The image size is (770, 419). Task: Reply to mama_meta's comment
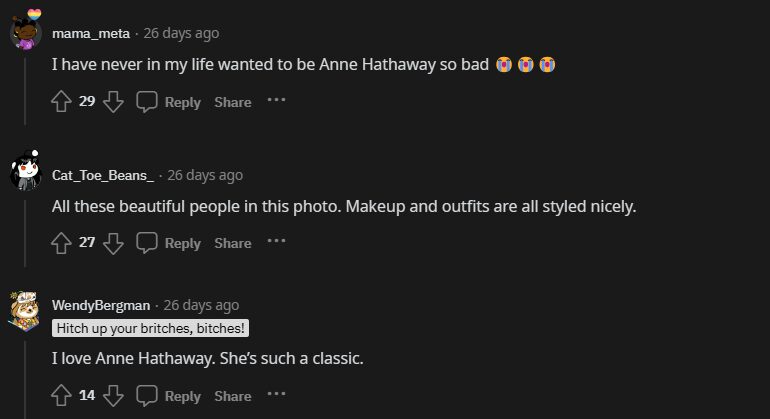click(x=169, y=102)
